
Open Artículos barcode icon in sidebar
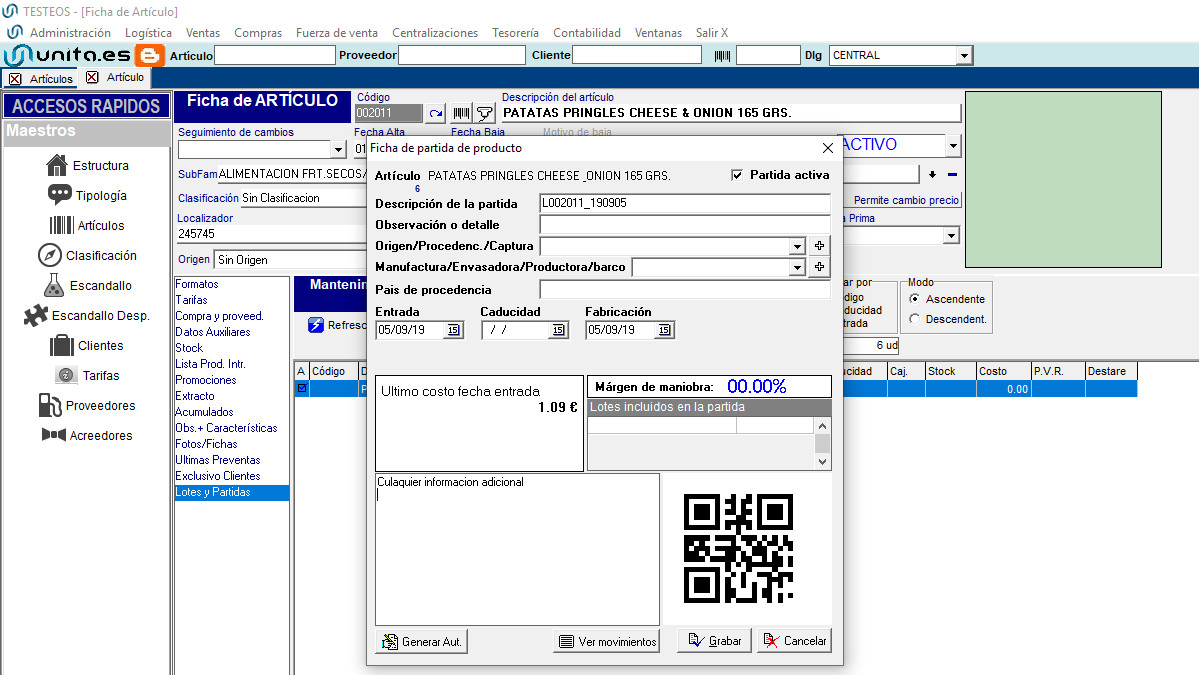(x=61, y=226)
